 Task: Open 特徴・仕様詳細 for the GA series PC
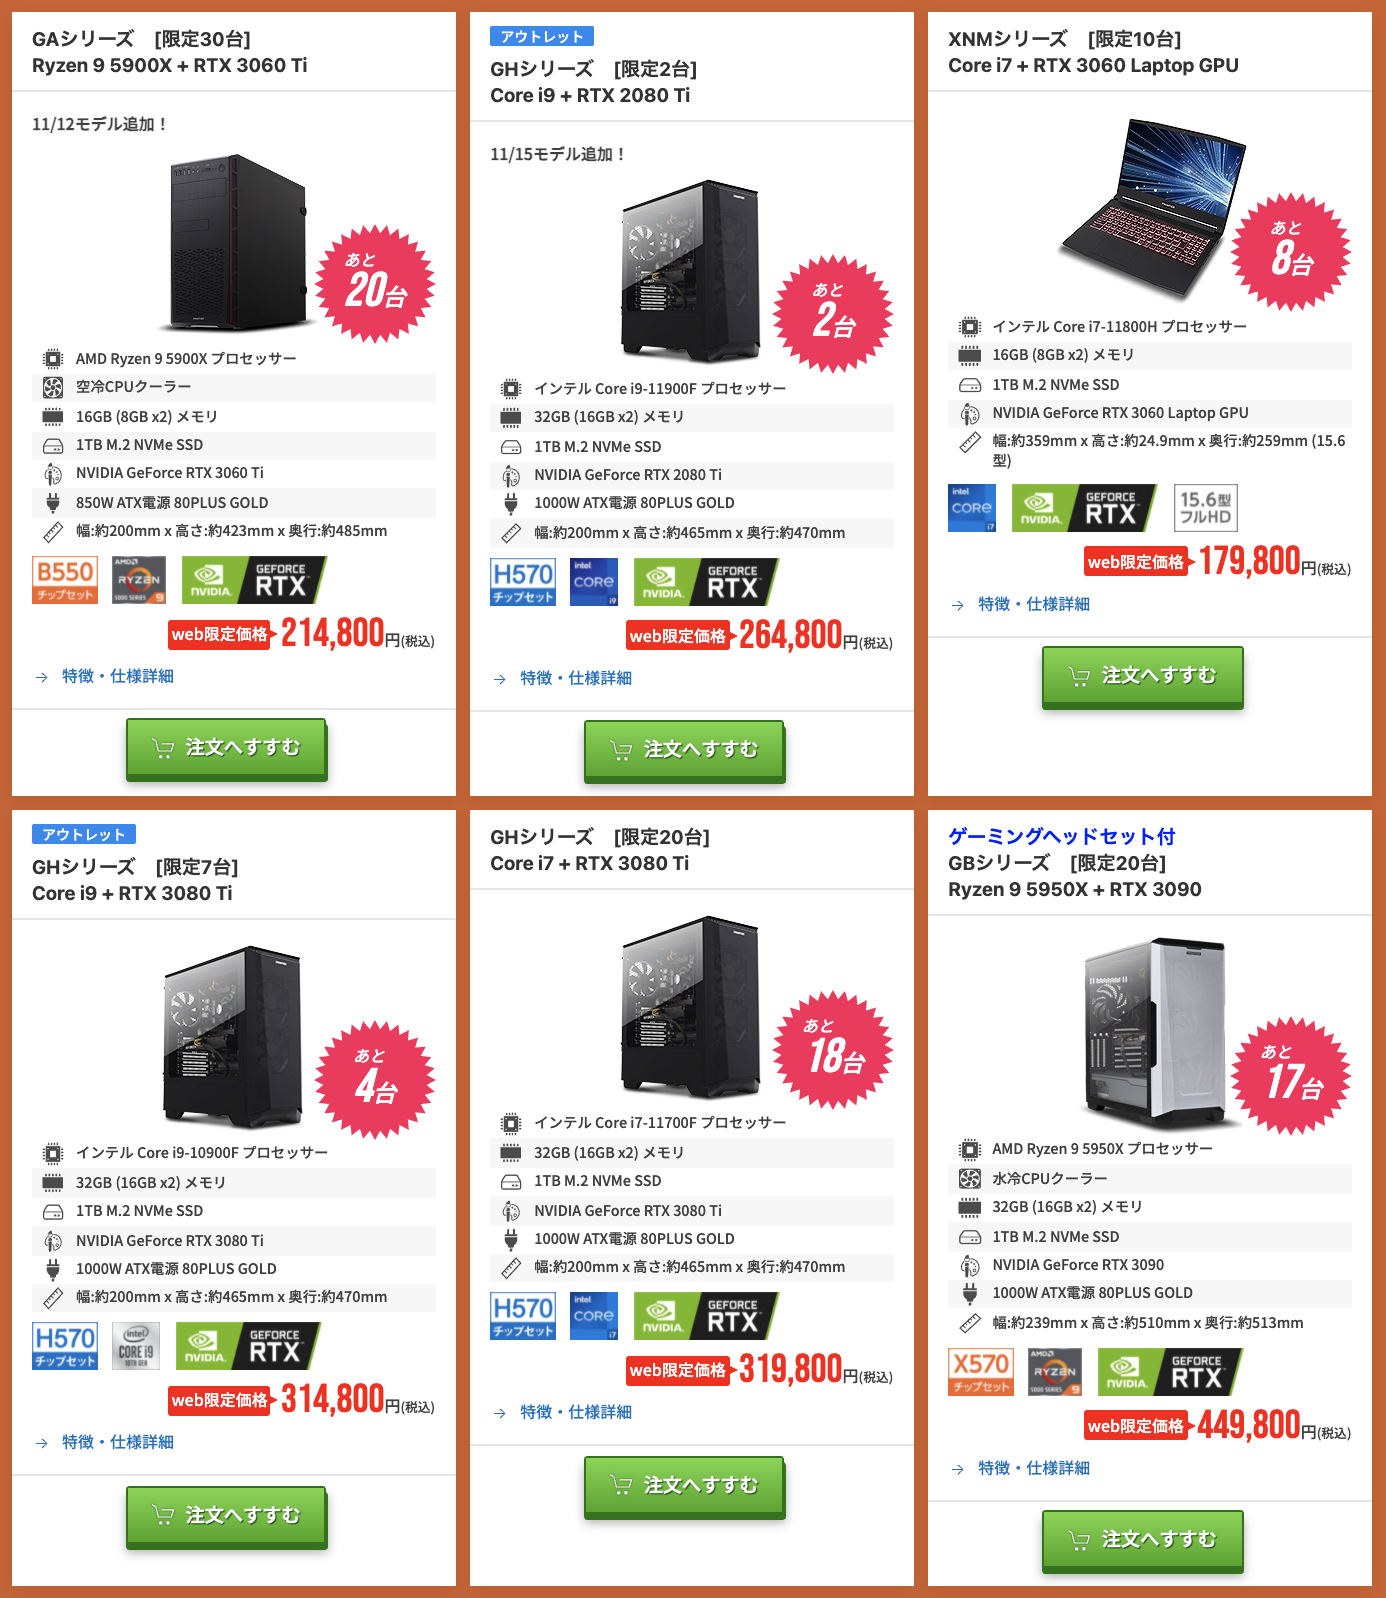[117, 676]
